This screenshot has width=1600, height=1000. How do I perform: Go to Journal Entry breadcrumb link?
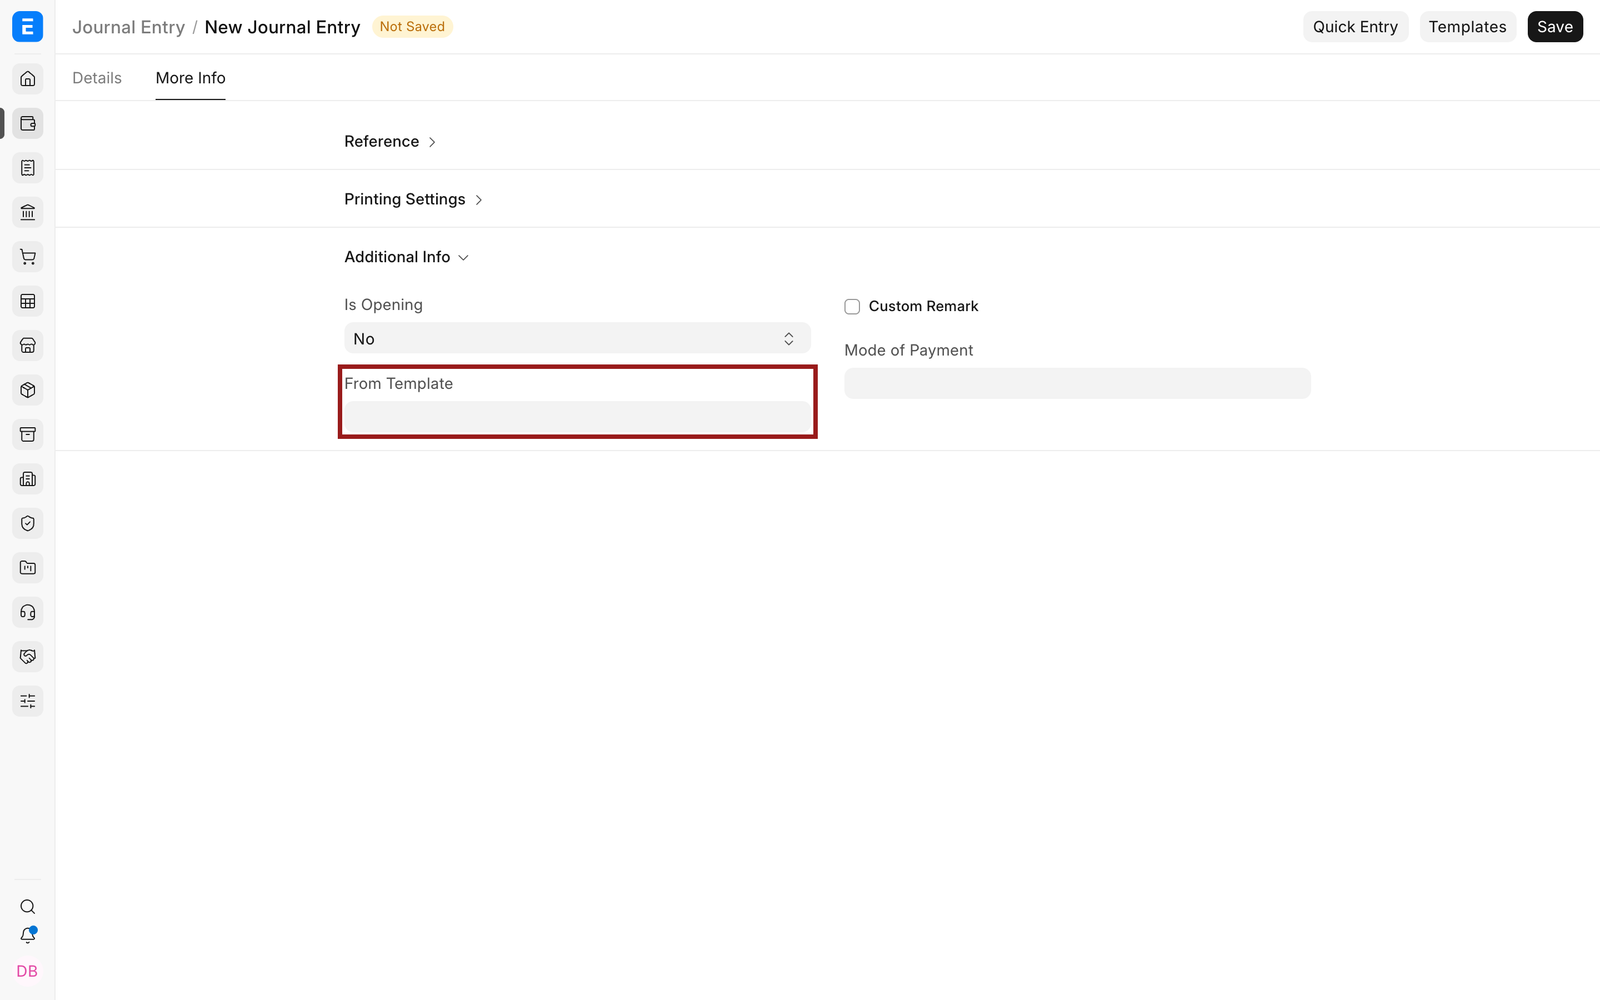coord(128,27)
